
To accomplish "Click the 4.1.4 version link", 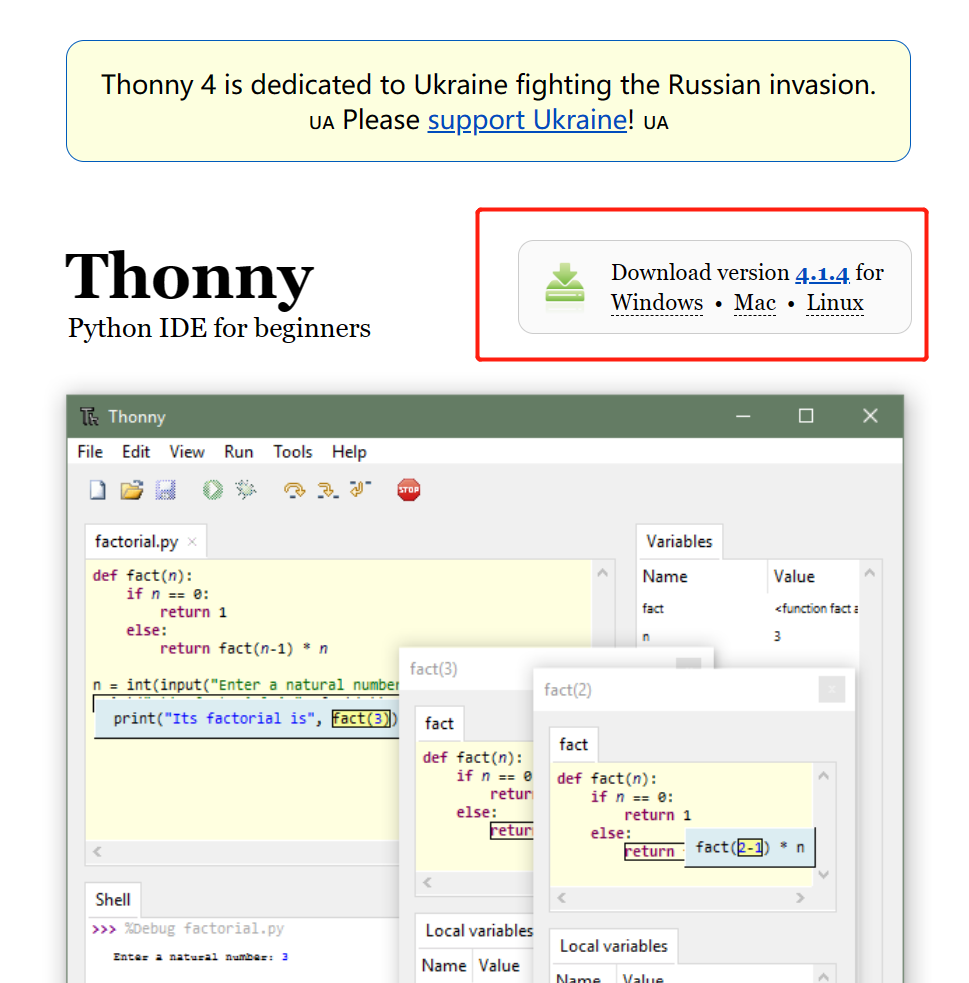I will [822, 273].
